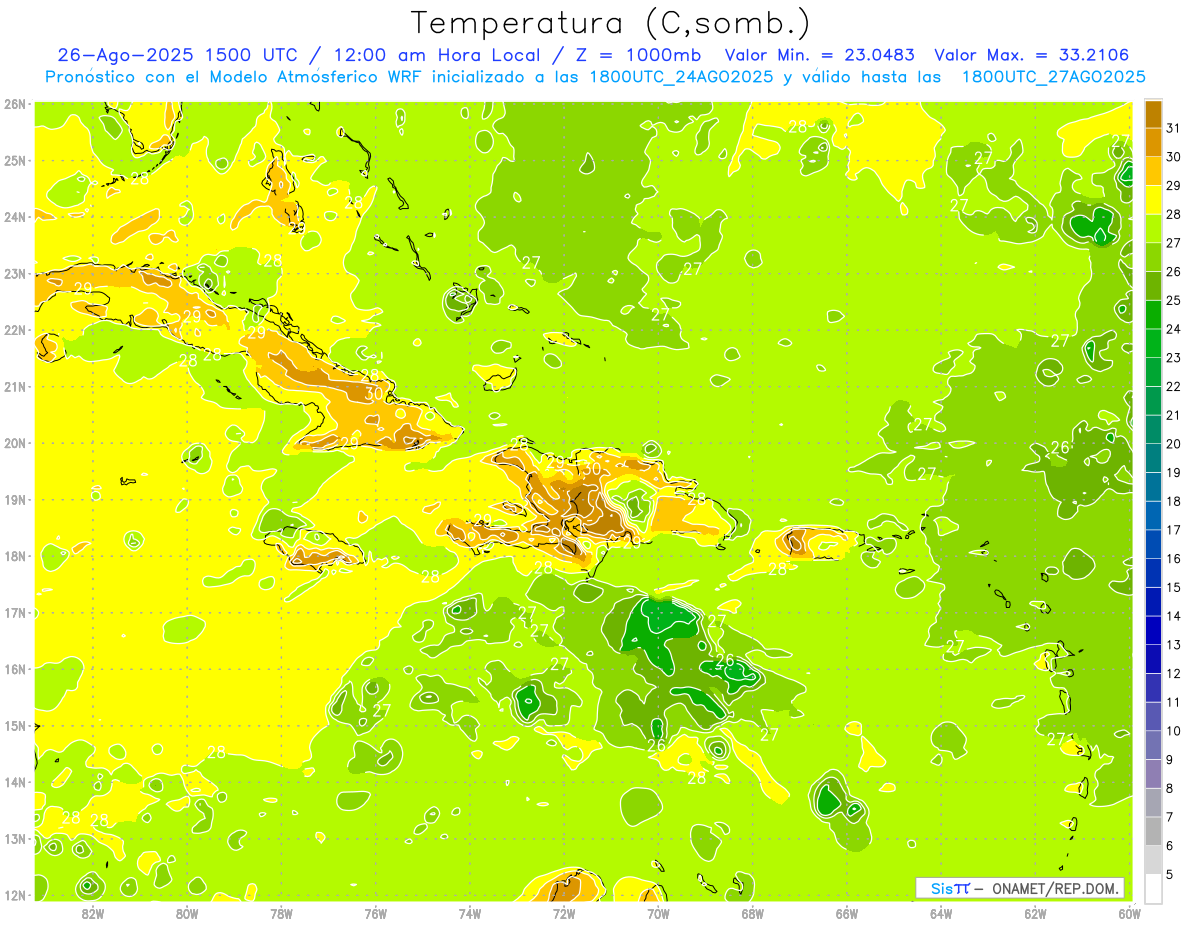Click the legend value label '20'
The height and width of the screenshot is (927, 1200).
[x=1174, y=444]
